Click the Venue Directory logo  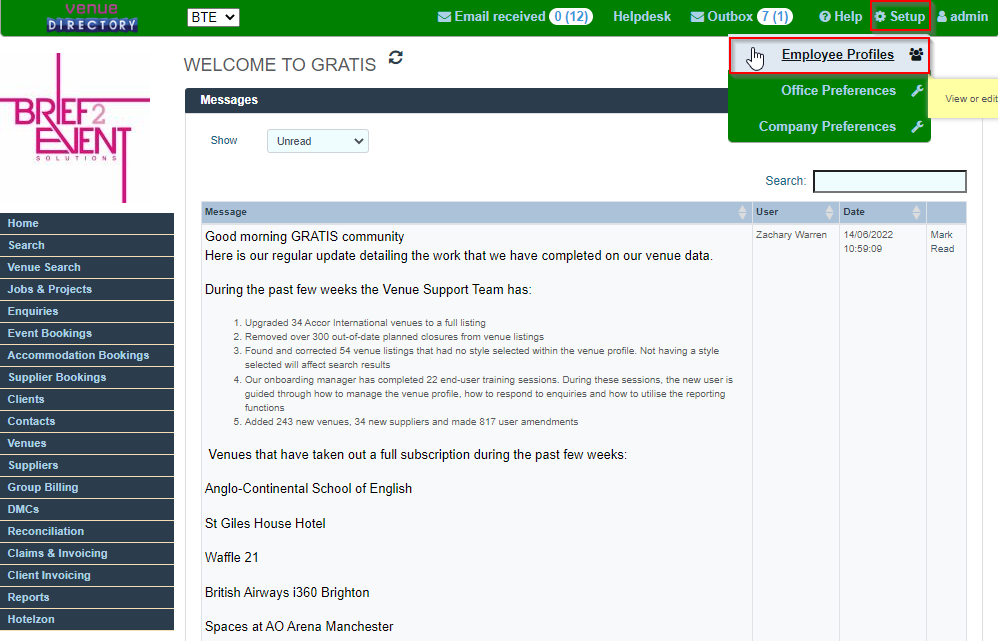point(92,17)
